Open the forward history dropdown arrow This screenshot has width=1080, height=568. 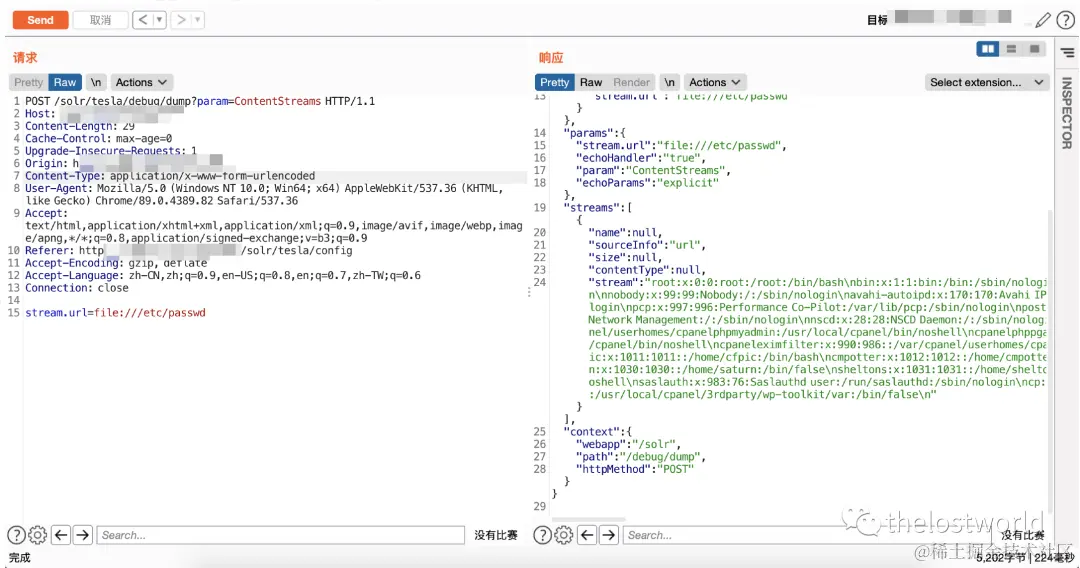point(198,20)
